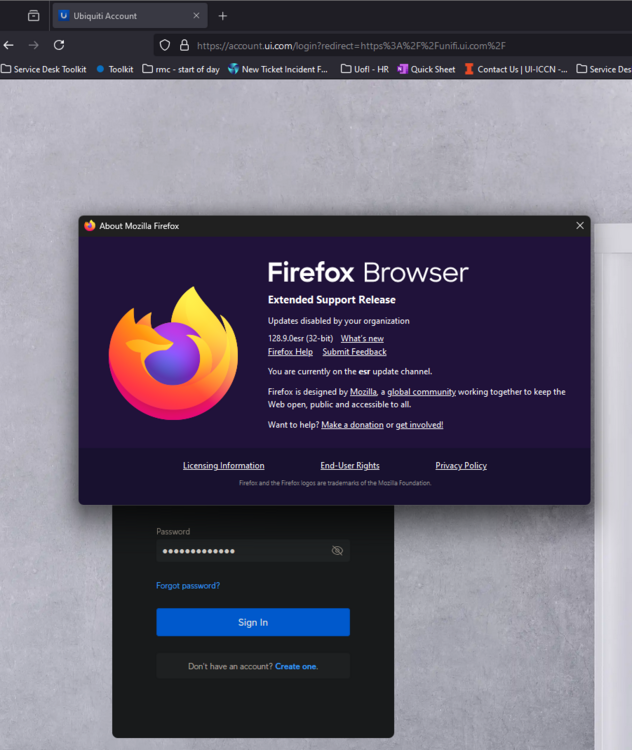This screenshot has width=632, height=750.
Task: Click the Updates disabled by your organization text
Action: 339,320
